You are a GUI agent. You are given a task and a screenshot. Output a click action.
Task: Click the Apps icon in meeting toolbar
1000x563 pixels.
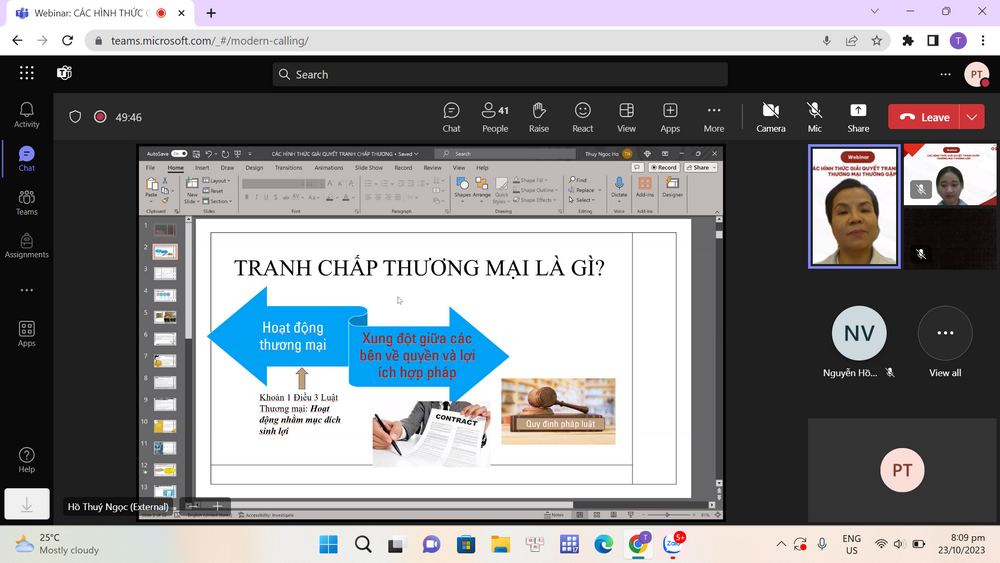(x=670, y=116)
